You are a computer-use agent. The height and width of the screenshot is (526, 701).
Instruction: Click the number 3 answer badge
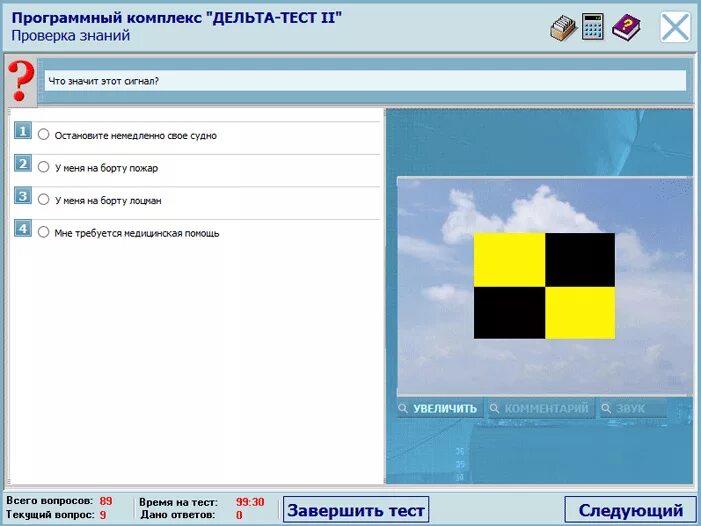click(x=23, y=196)
